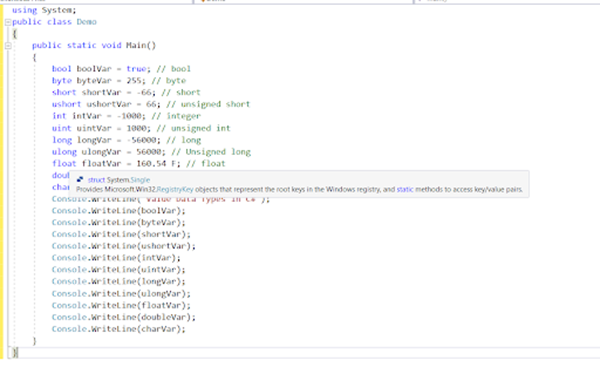
Task: Follow the RegistryKey link in the tooltip
Action: pyautogui.click(x=175, y=189)
